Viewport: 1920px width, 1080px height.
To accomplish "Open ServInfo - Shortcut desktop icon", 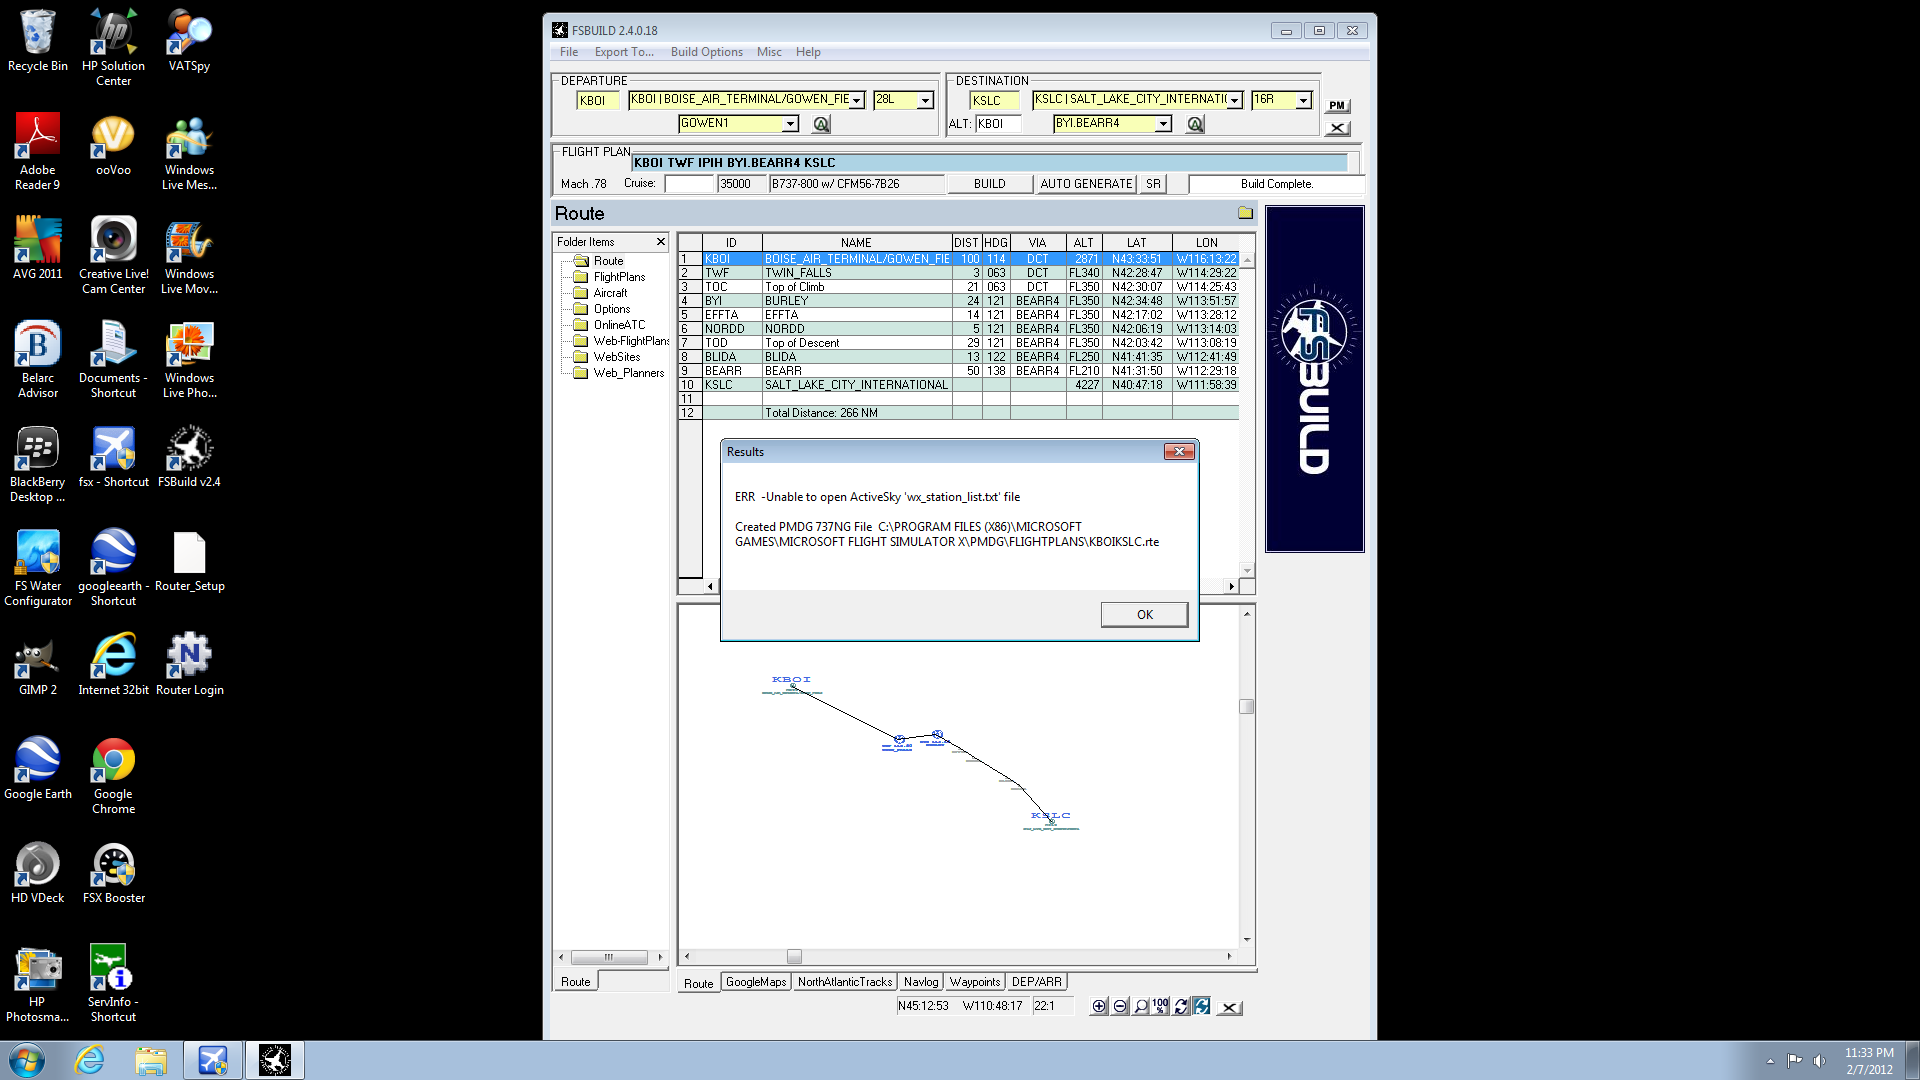I will click(x=113, y=984).
